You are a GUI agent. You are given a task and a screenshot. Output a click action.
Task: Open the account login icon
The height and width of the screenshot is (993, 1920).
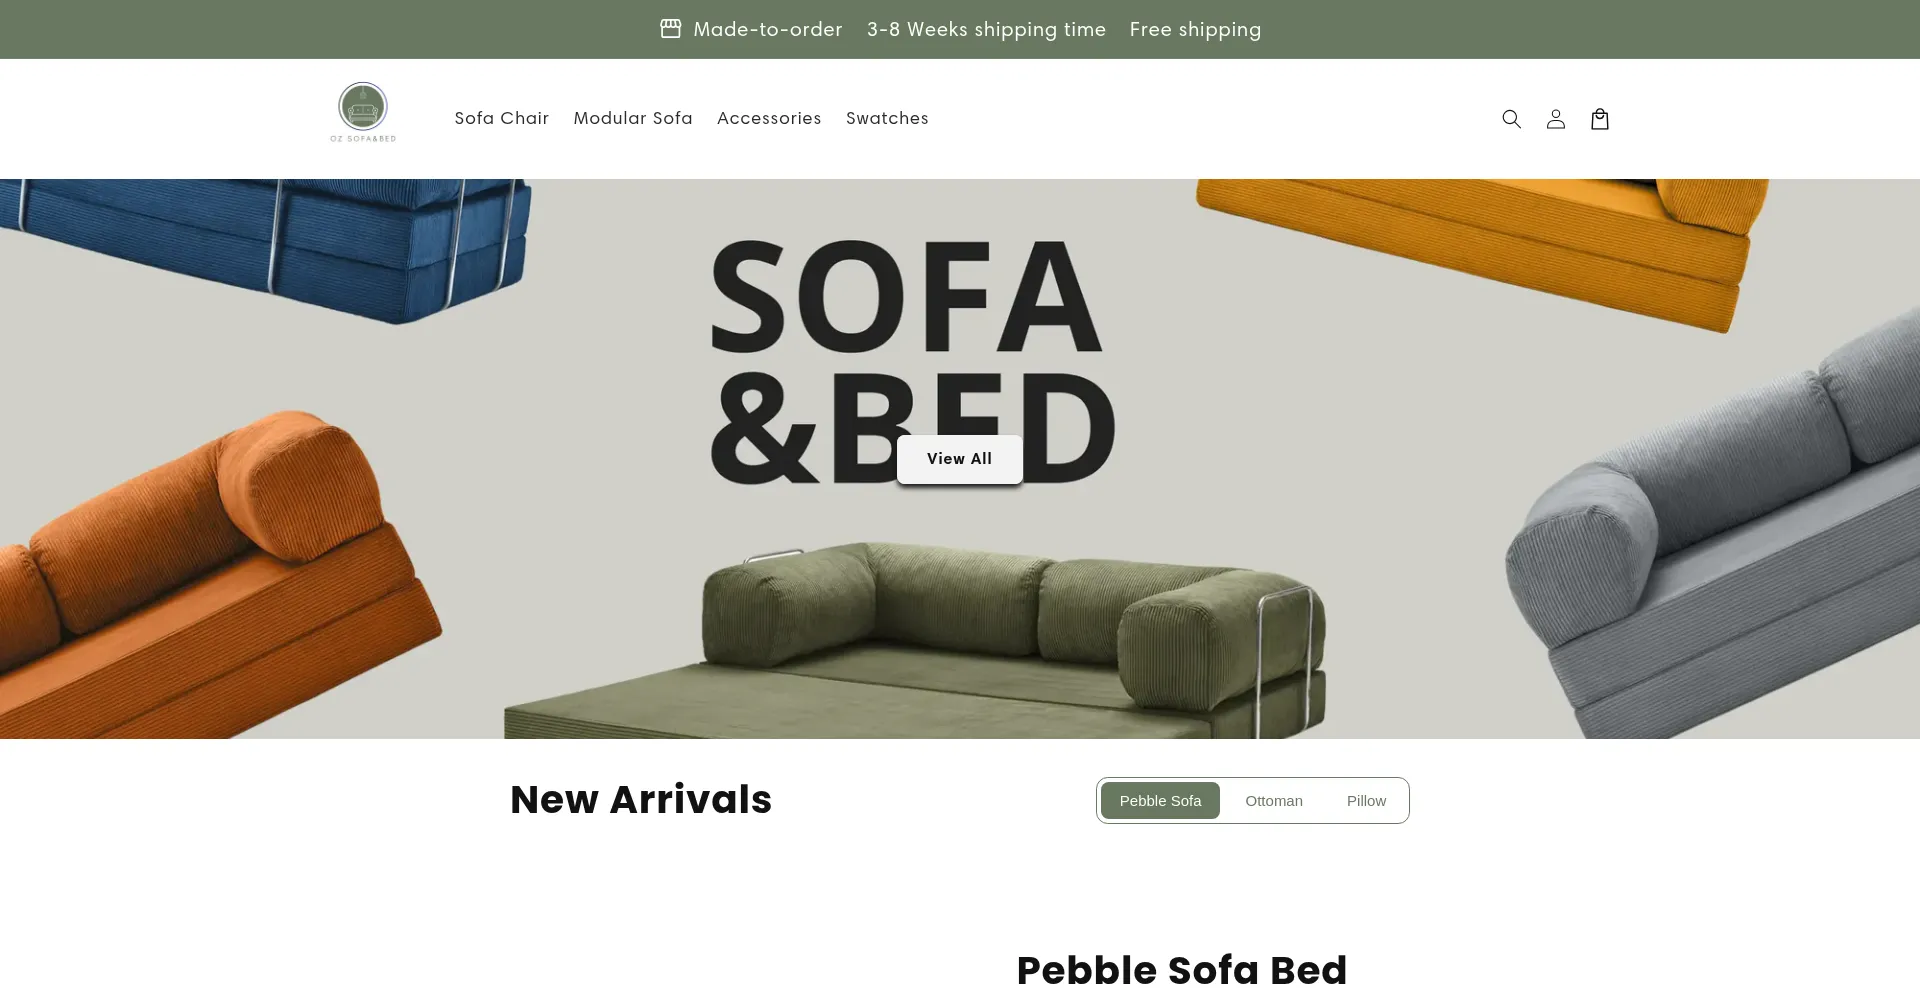(x=1555, y=119)
